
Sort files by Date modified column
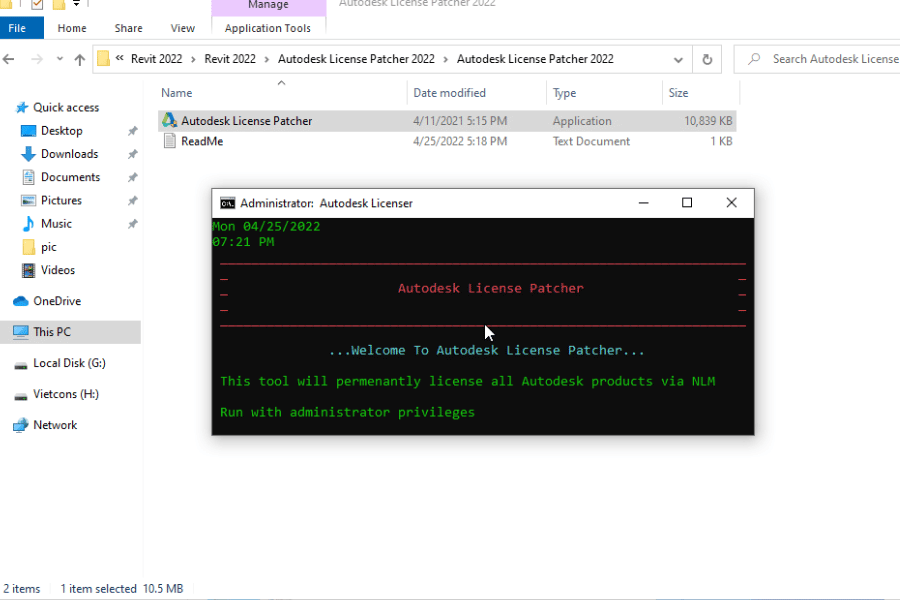pos(449,93)
